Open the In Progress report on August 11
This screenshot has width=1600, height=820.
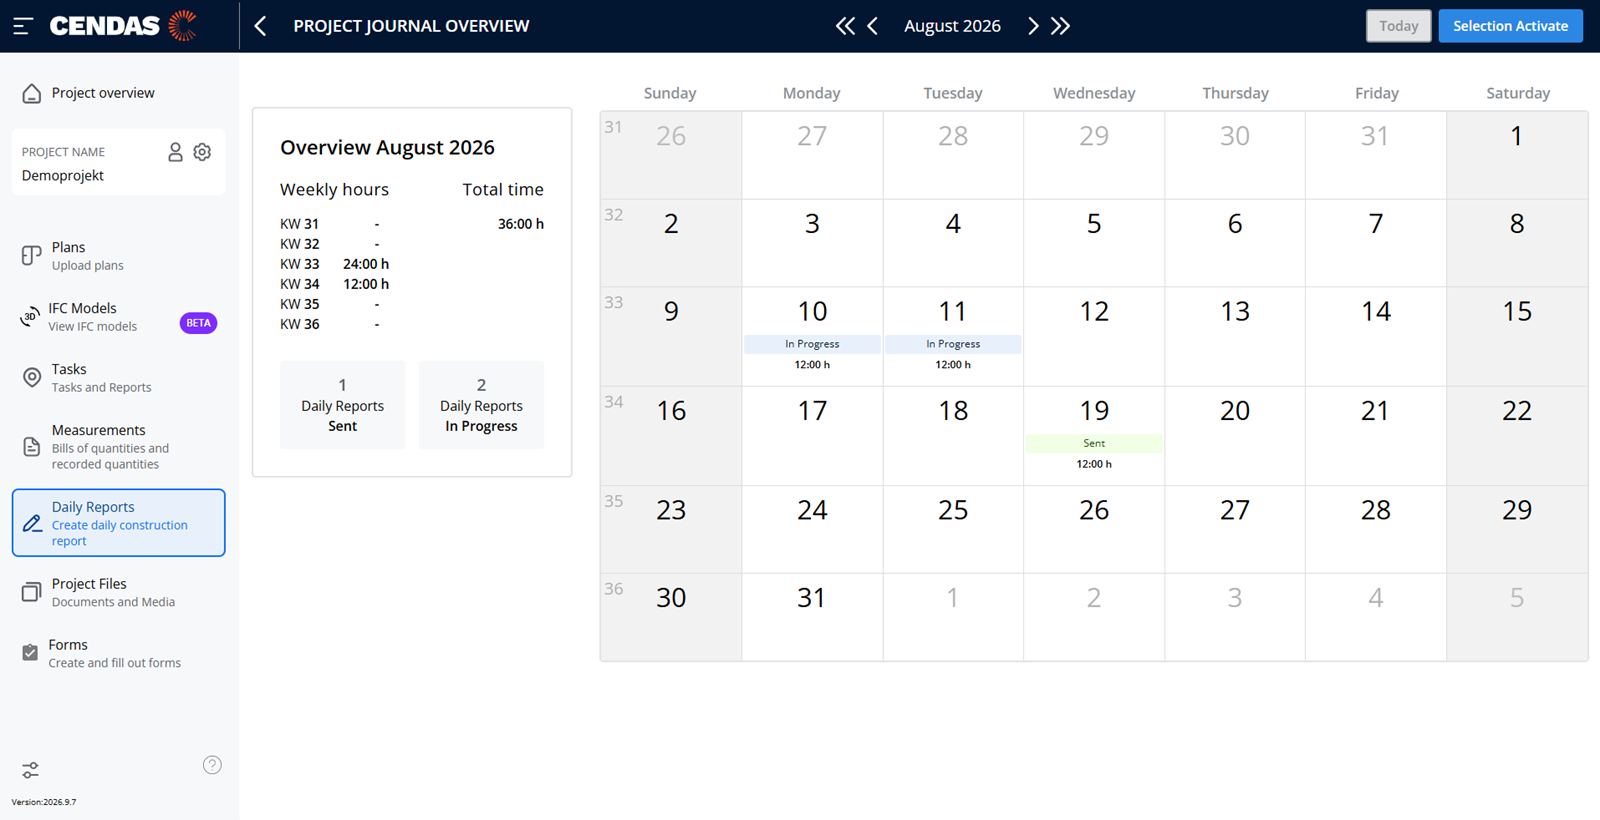[x=953, y=344]
